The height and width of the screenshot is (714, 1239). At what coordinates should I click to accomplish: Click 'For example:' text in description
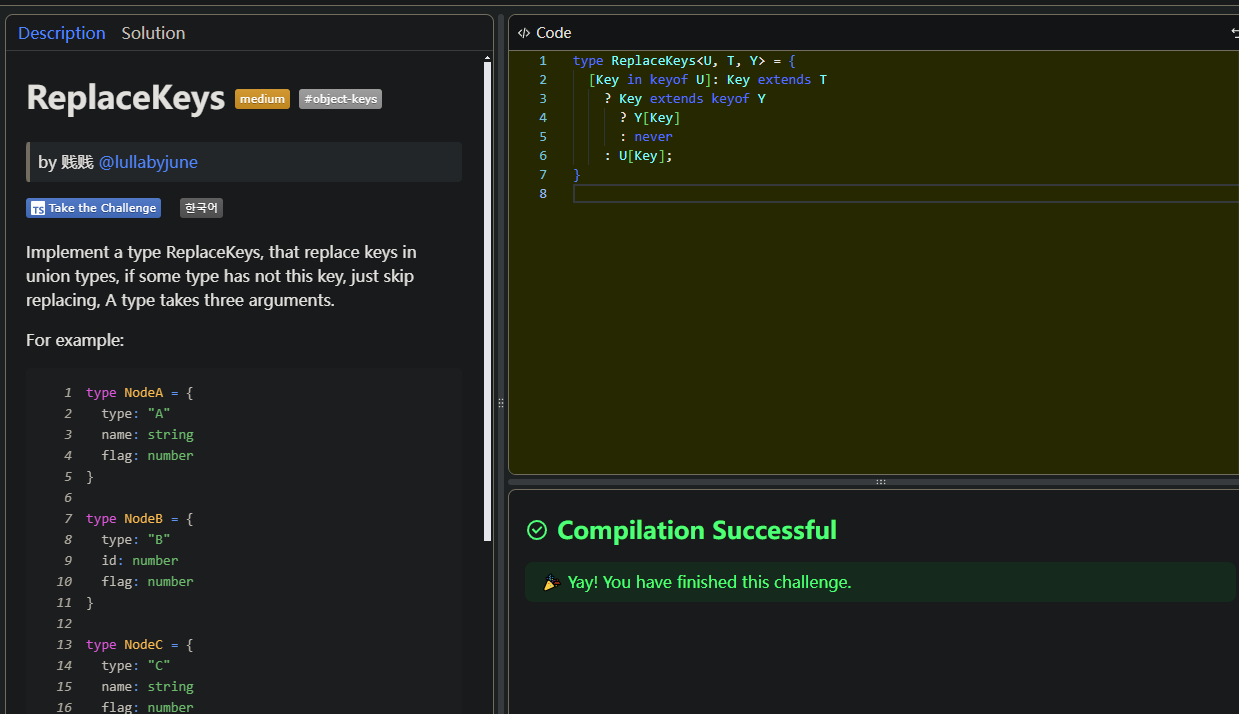(x=75, y=340)
